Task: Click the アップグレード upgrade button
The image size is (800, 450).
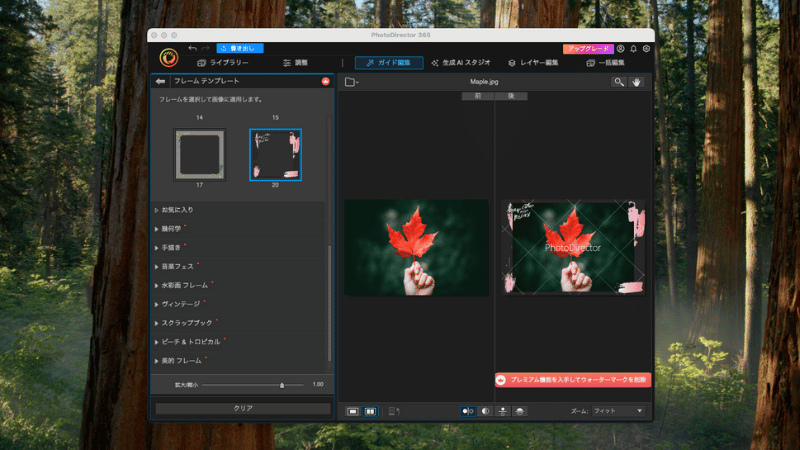Action: pos(588,48)
